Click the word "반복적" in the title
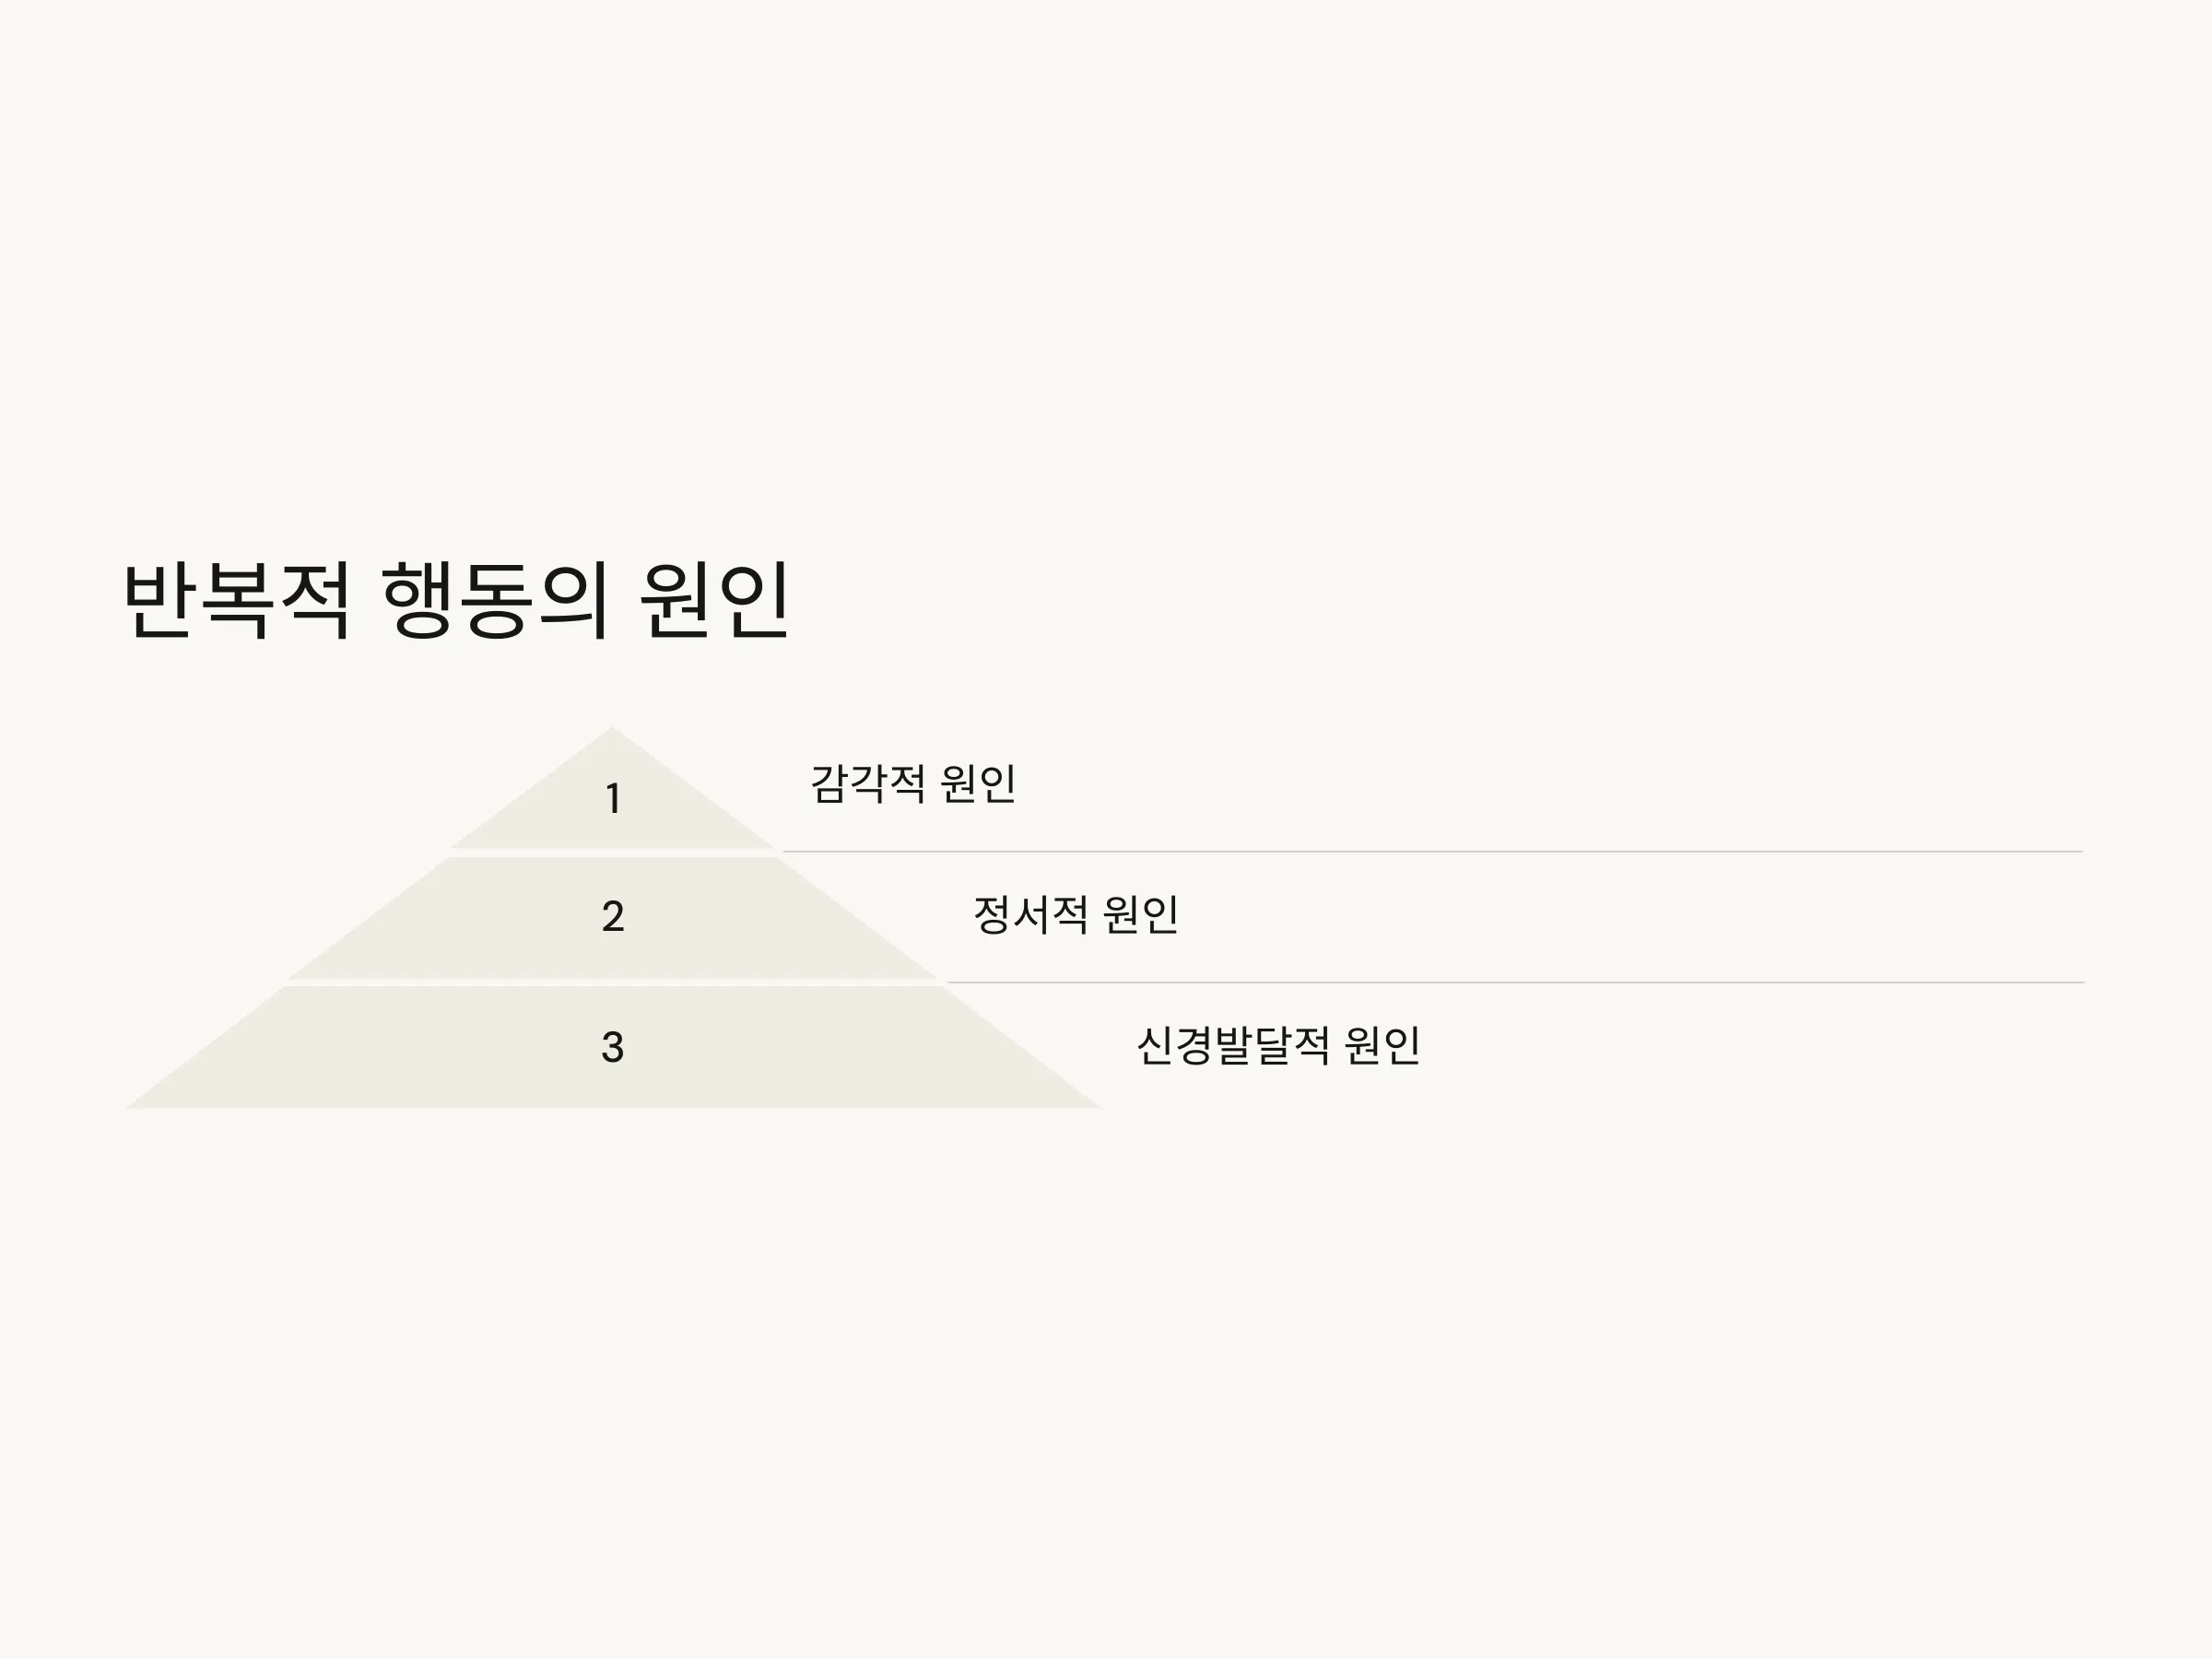The image size is (2212, 1659). [236, 601]
